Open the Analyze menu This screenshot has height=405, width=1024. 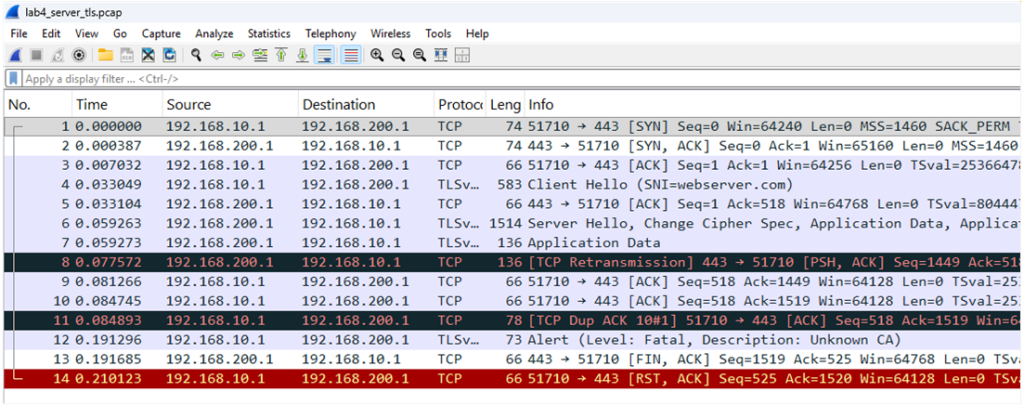click(x=214, y=33)
